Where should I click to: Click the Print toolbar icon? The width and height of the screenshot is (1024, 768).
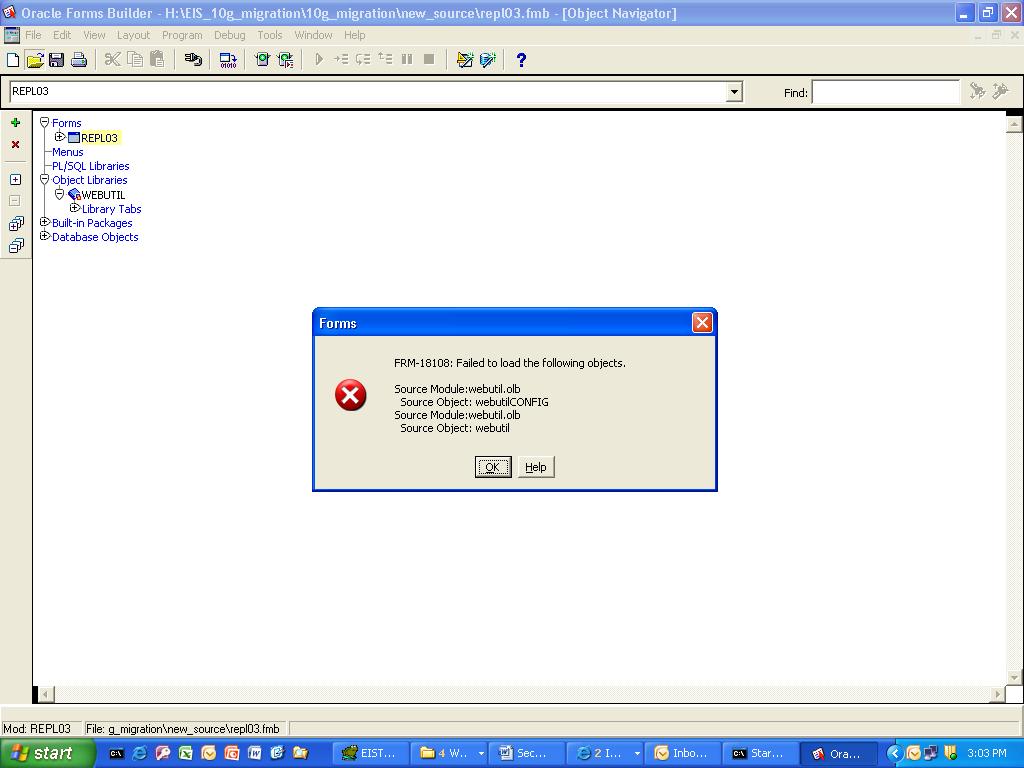pyautogui.click(x=78, y=60)
